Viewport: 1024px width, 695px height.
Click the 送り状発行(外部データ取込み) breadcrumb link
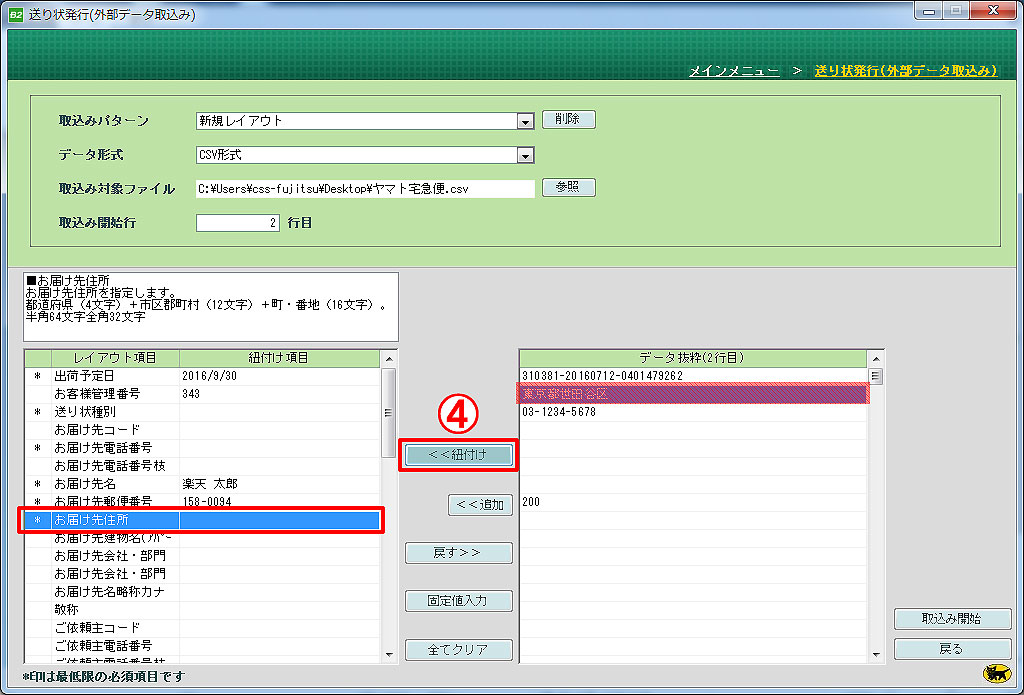point(905,71)
